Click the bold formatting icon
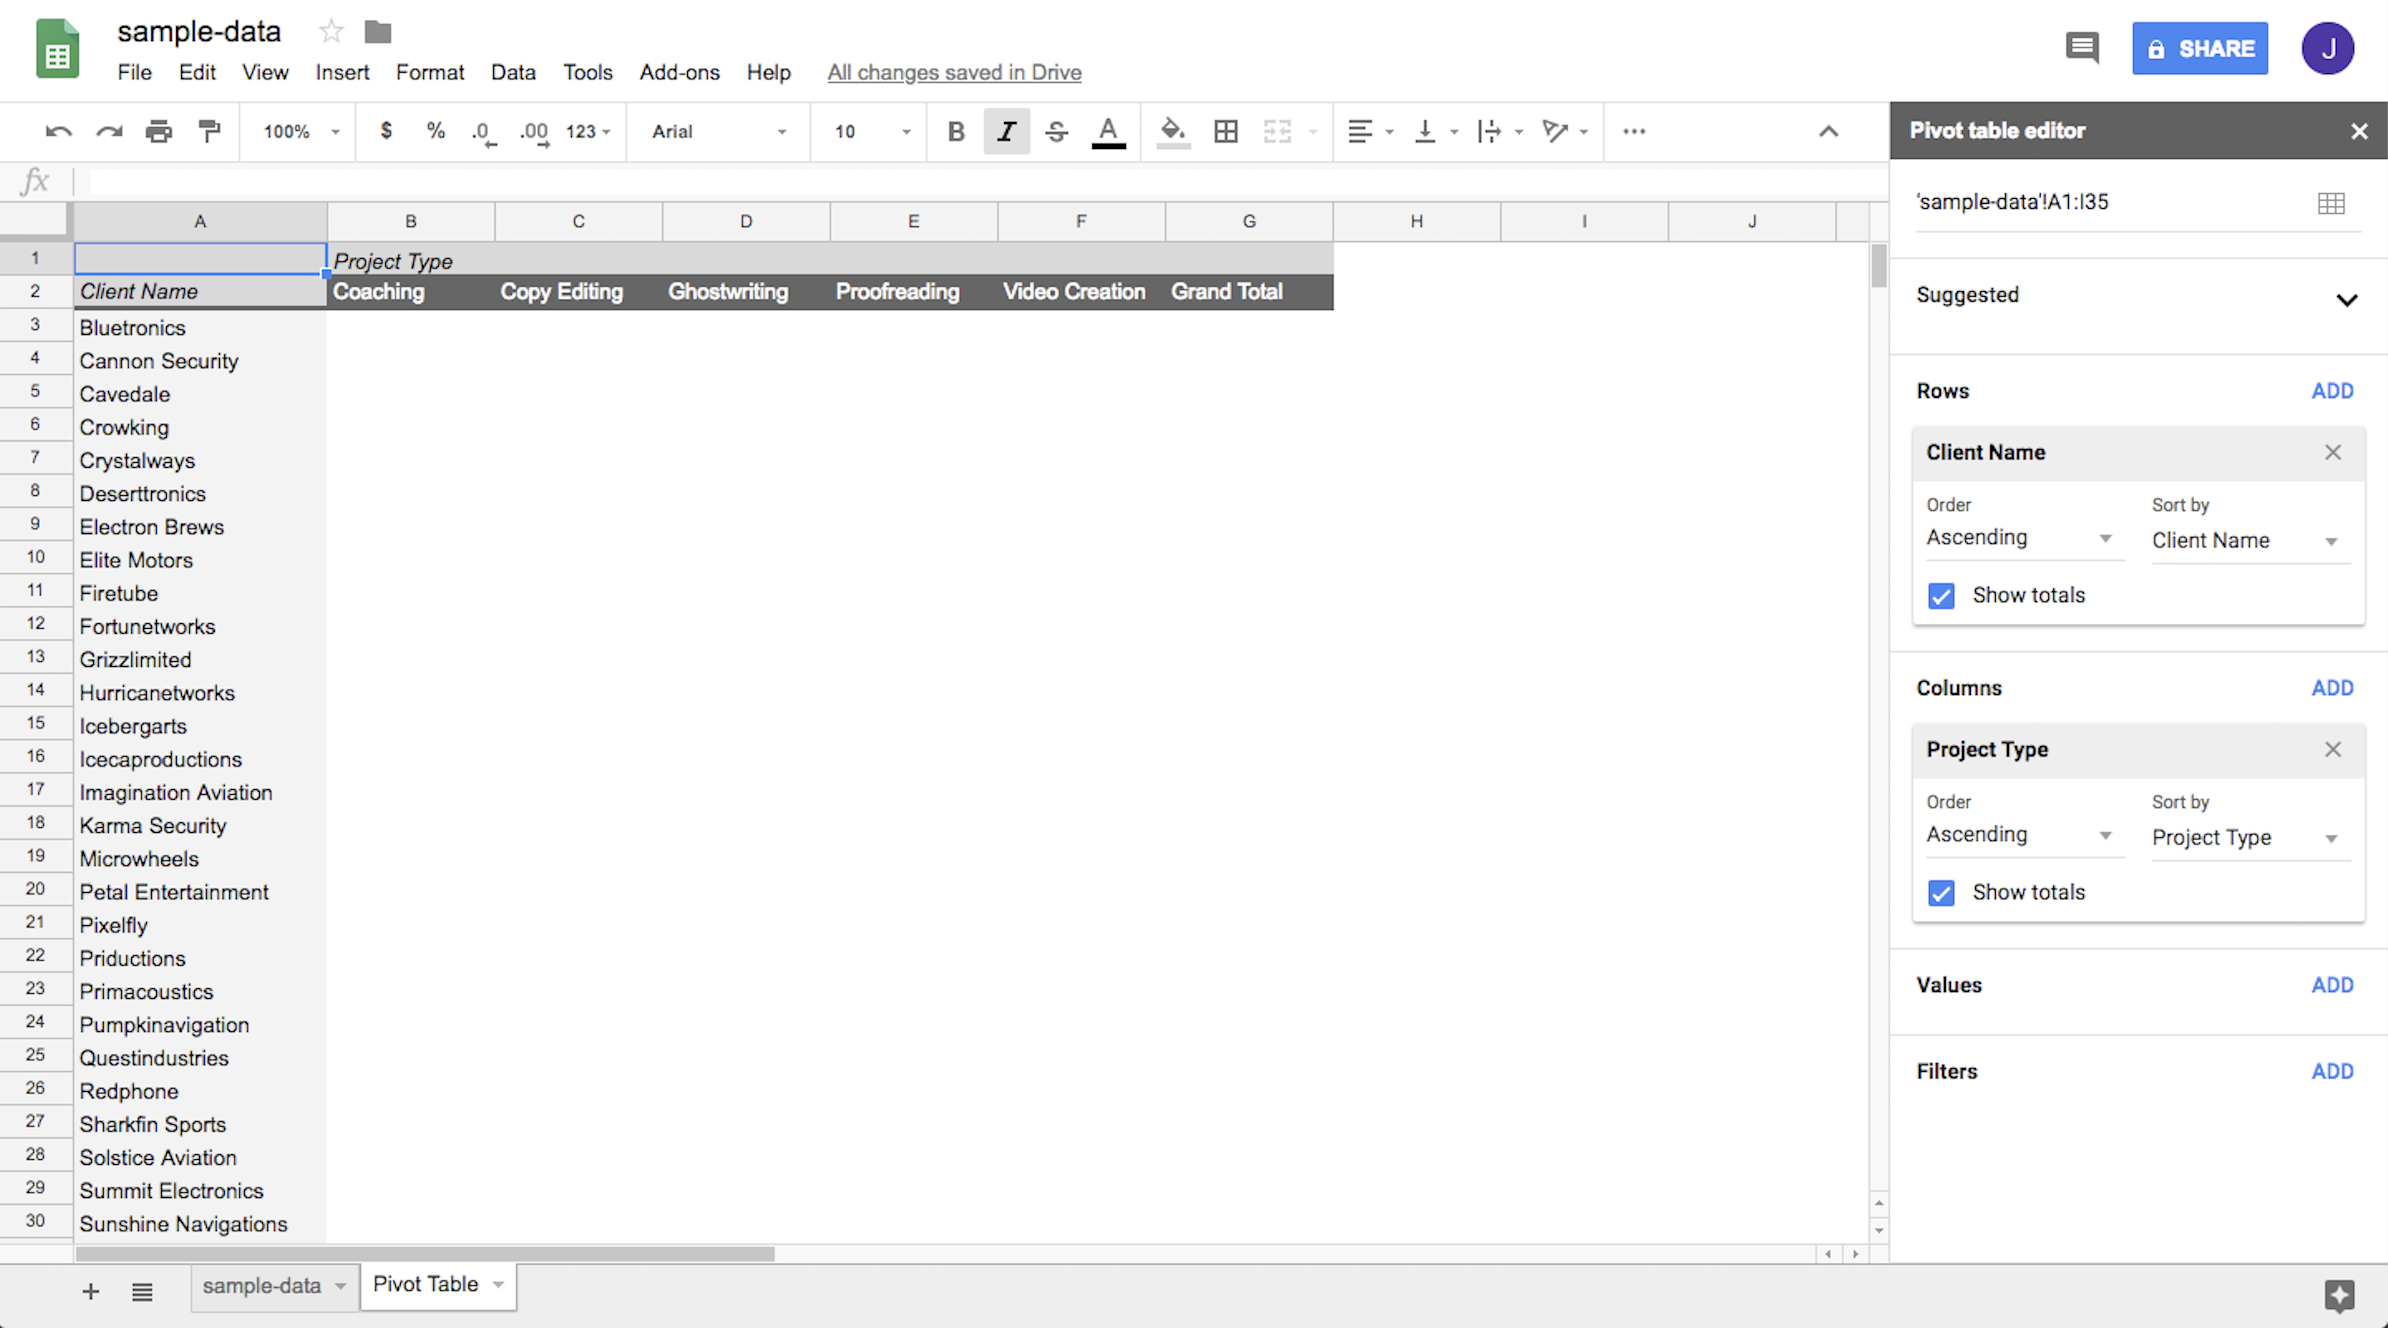2388x1328 pixels. click(953, 131)
